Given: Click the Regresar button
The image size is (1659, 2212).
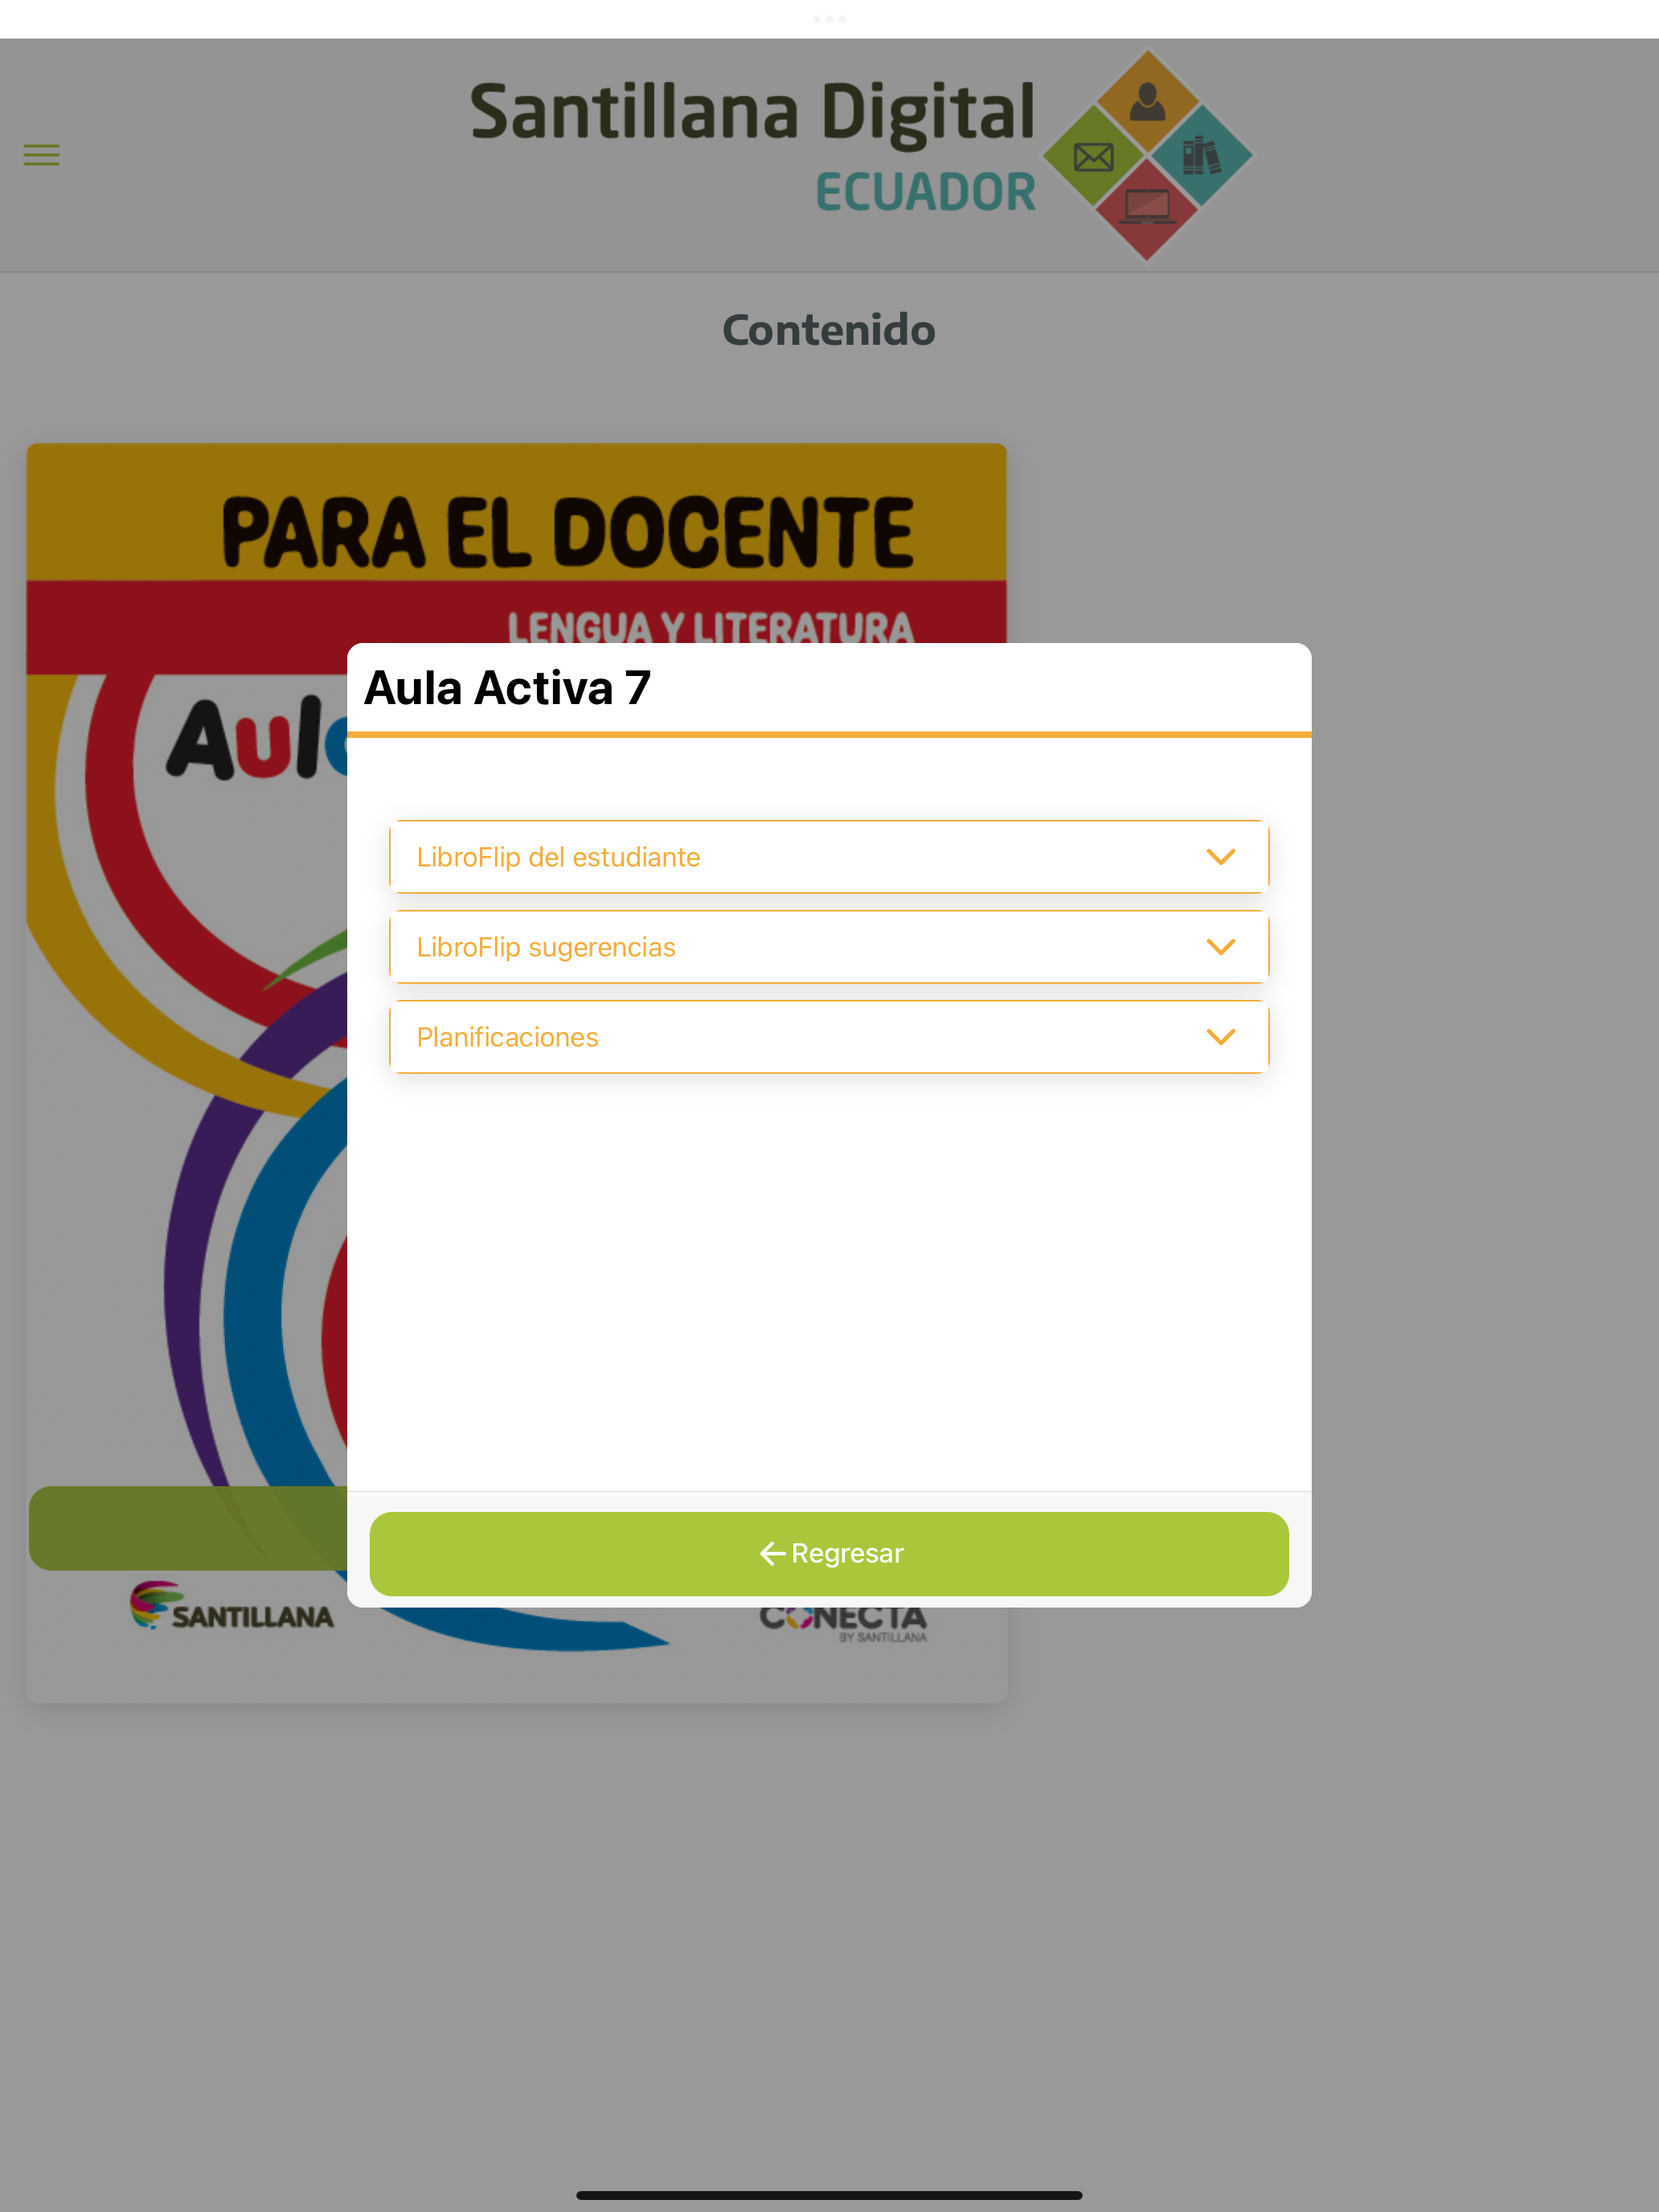Looking at the screenshot, I should tap(829, 1553).
